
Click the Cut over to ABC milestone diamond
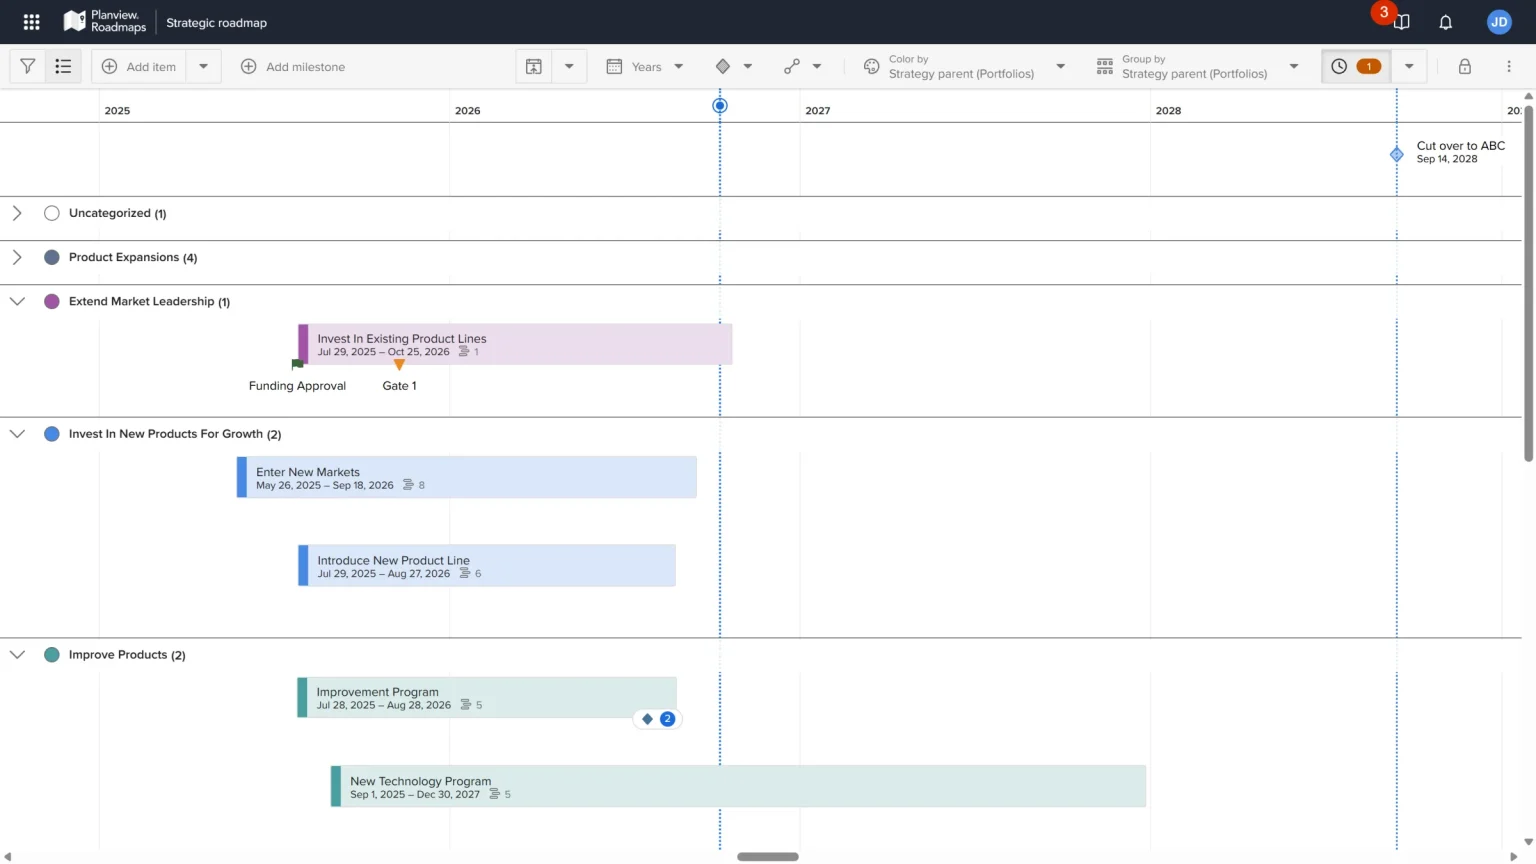click(x=1397, y=154)
